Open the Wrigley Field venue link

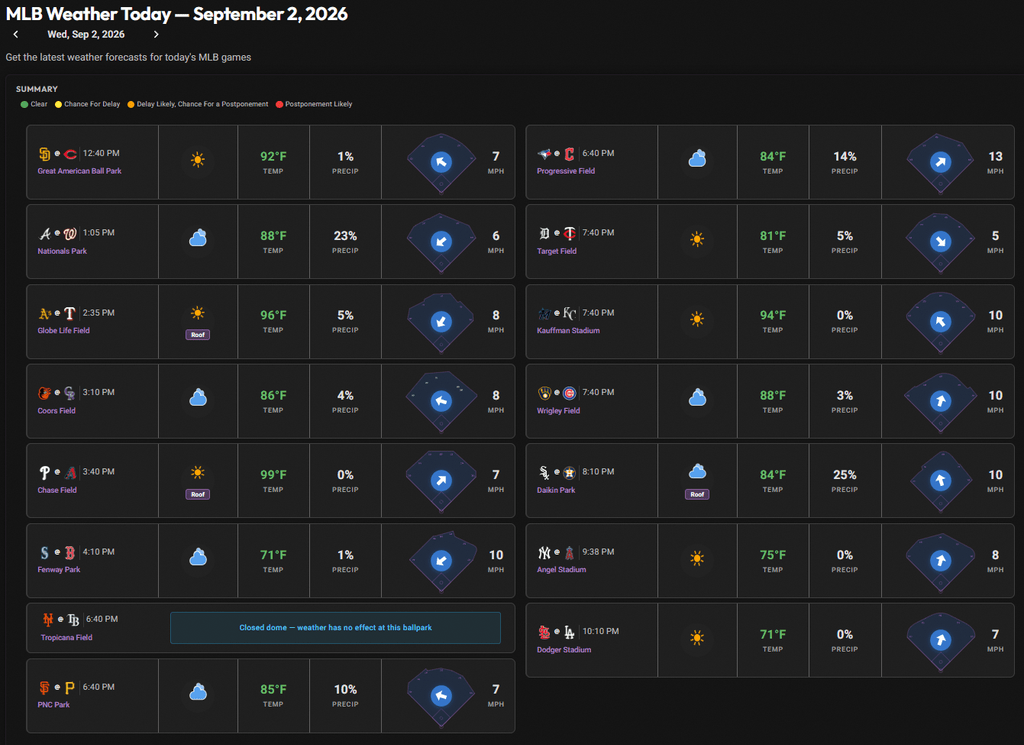click(558, 411)
